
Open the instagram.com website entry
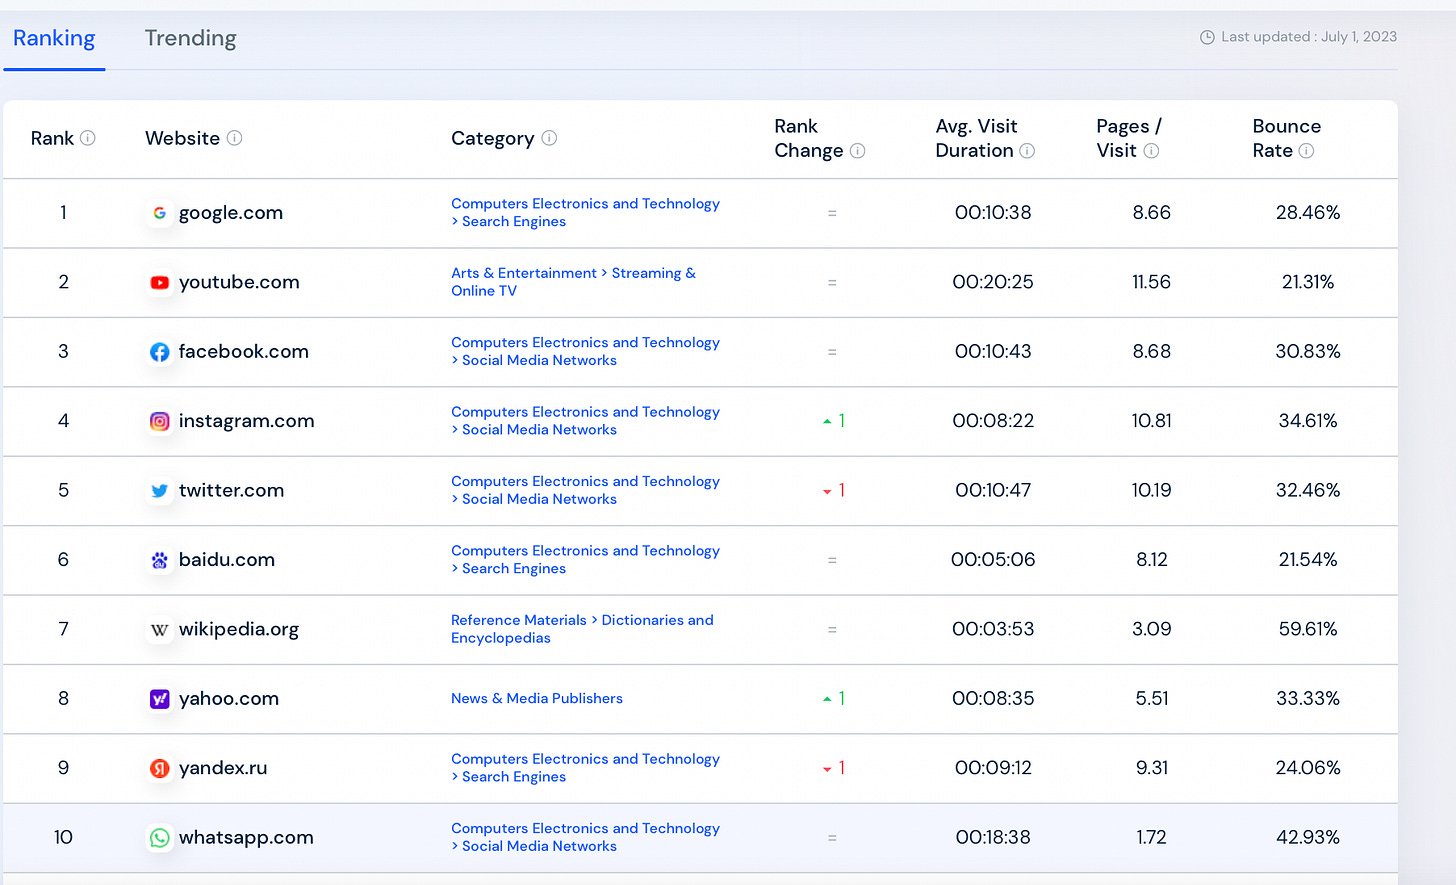(x=246, y=421)
